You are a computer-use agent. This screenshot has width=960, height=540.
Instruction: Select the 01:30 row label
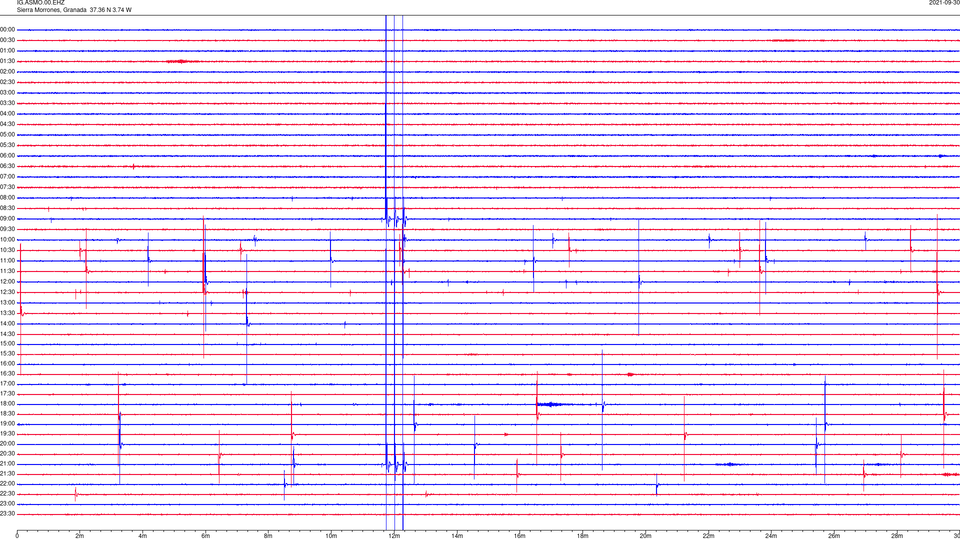[7, 61]
